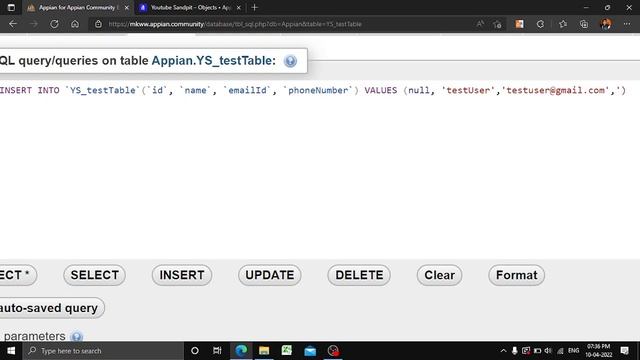
Task: Open the favorites list icon
Action: (x=563, y=24)
